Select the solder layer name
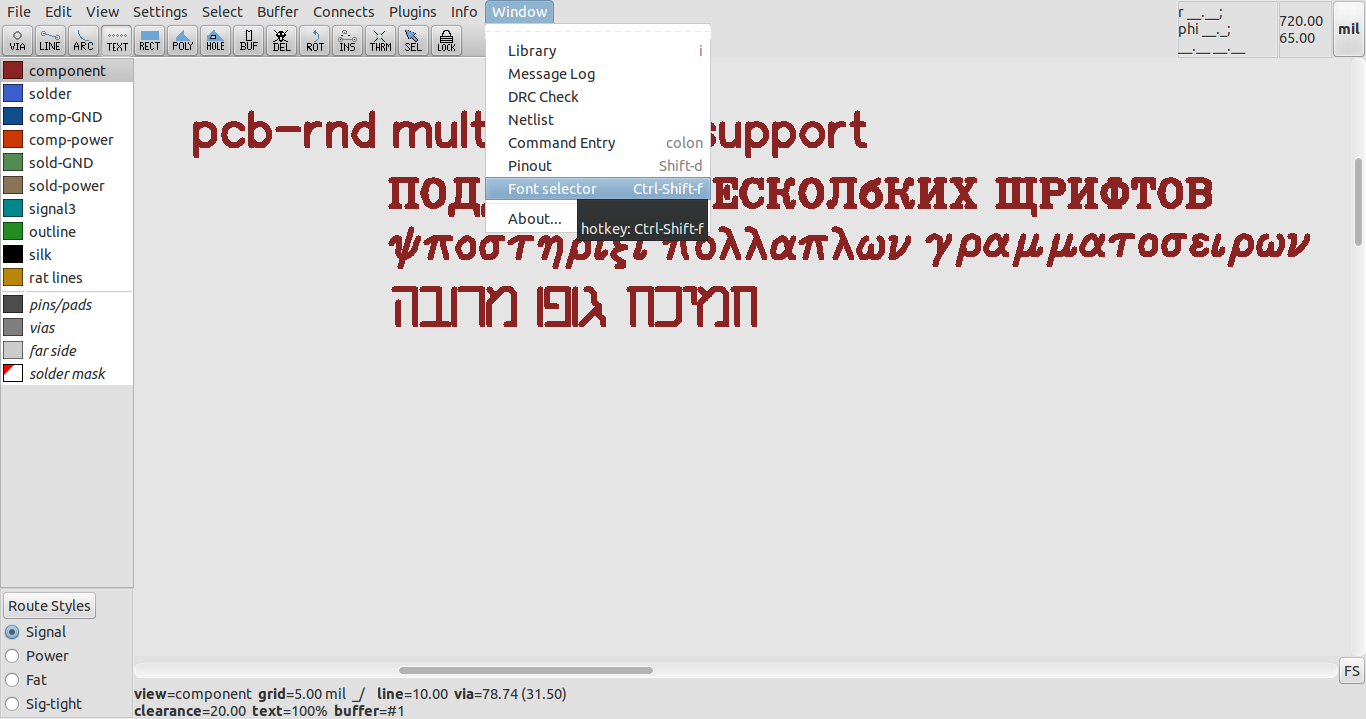The width and height of the screenshot is (1366, 719). pos(50,94)
